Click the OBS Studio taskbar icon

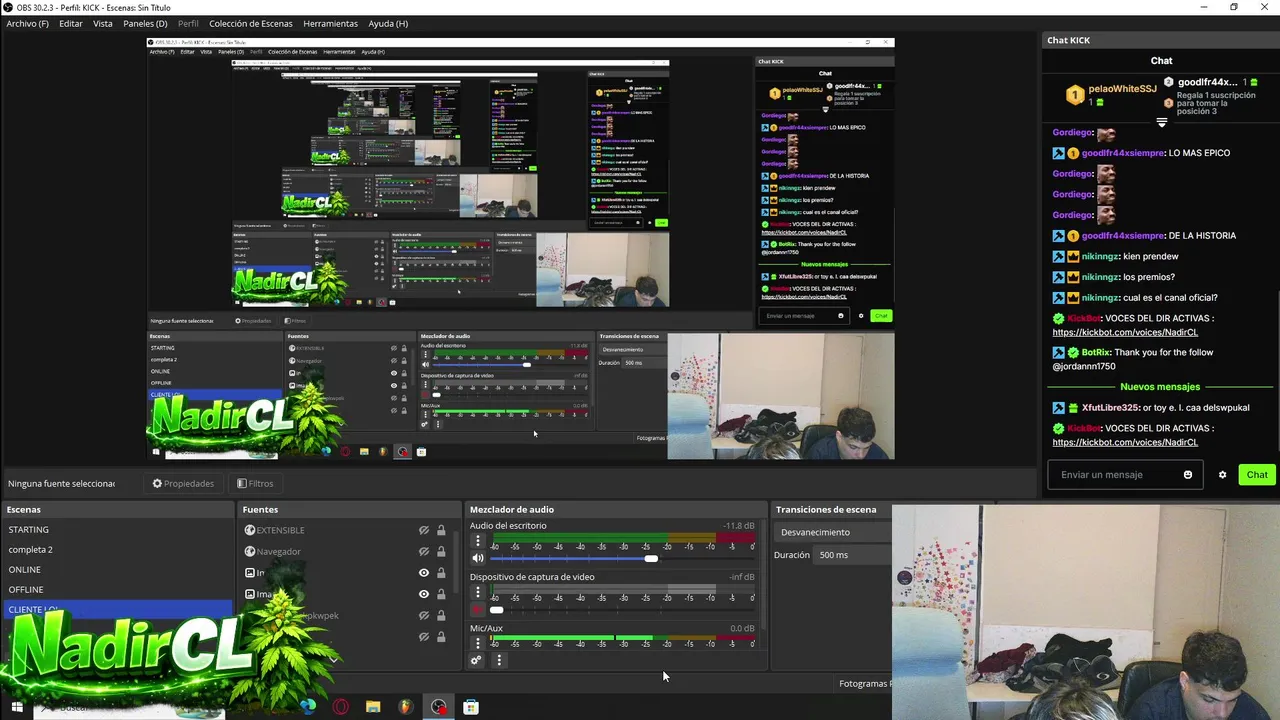click(439, 707)
